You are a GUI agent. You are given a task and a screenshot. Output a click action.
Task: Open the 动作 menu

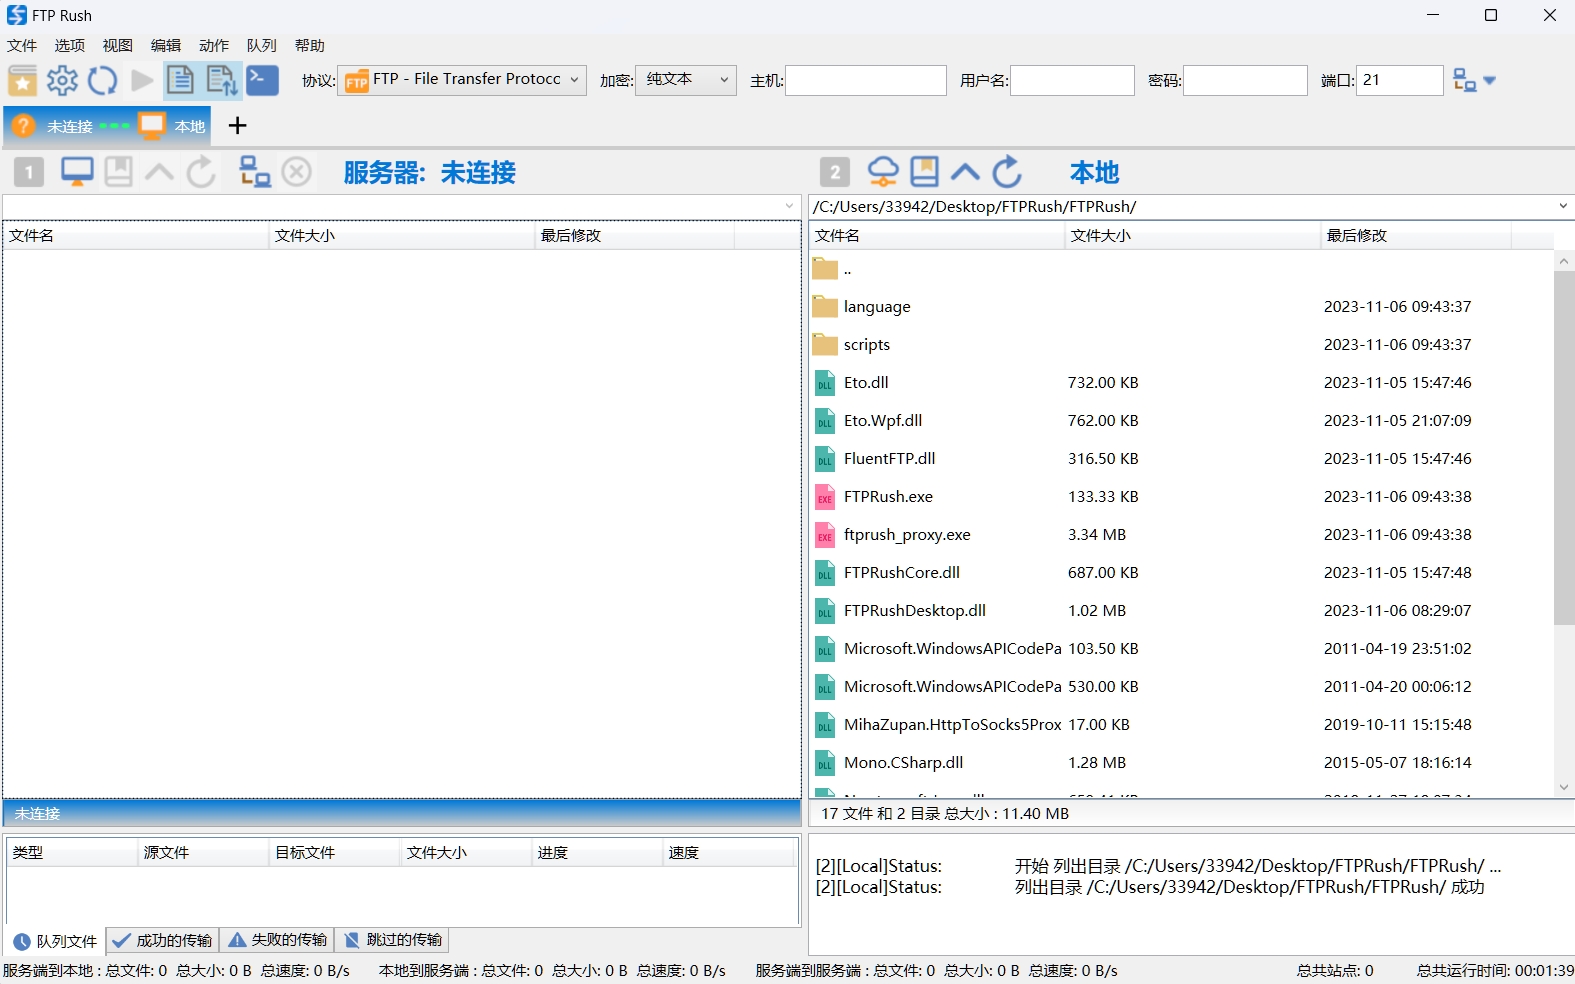[x=214, y=46]
